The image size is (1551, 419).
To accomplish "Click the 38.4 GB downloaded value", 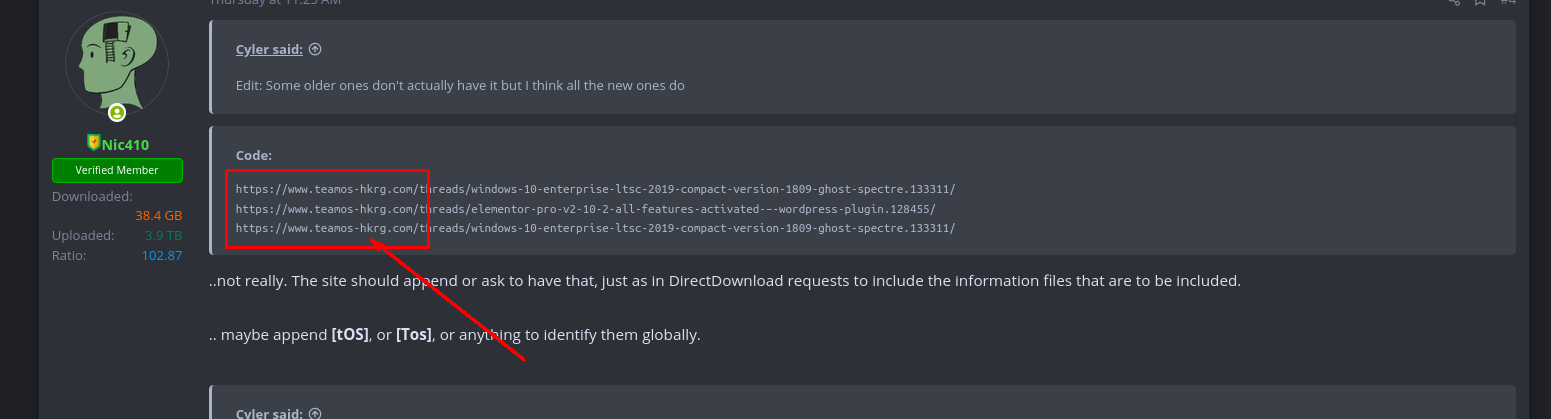I will tap(159, 215).
